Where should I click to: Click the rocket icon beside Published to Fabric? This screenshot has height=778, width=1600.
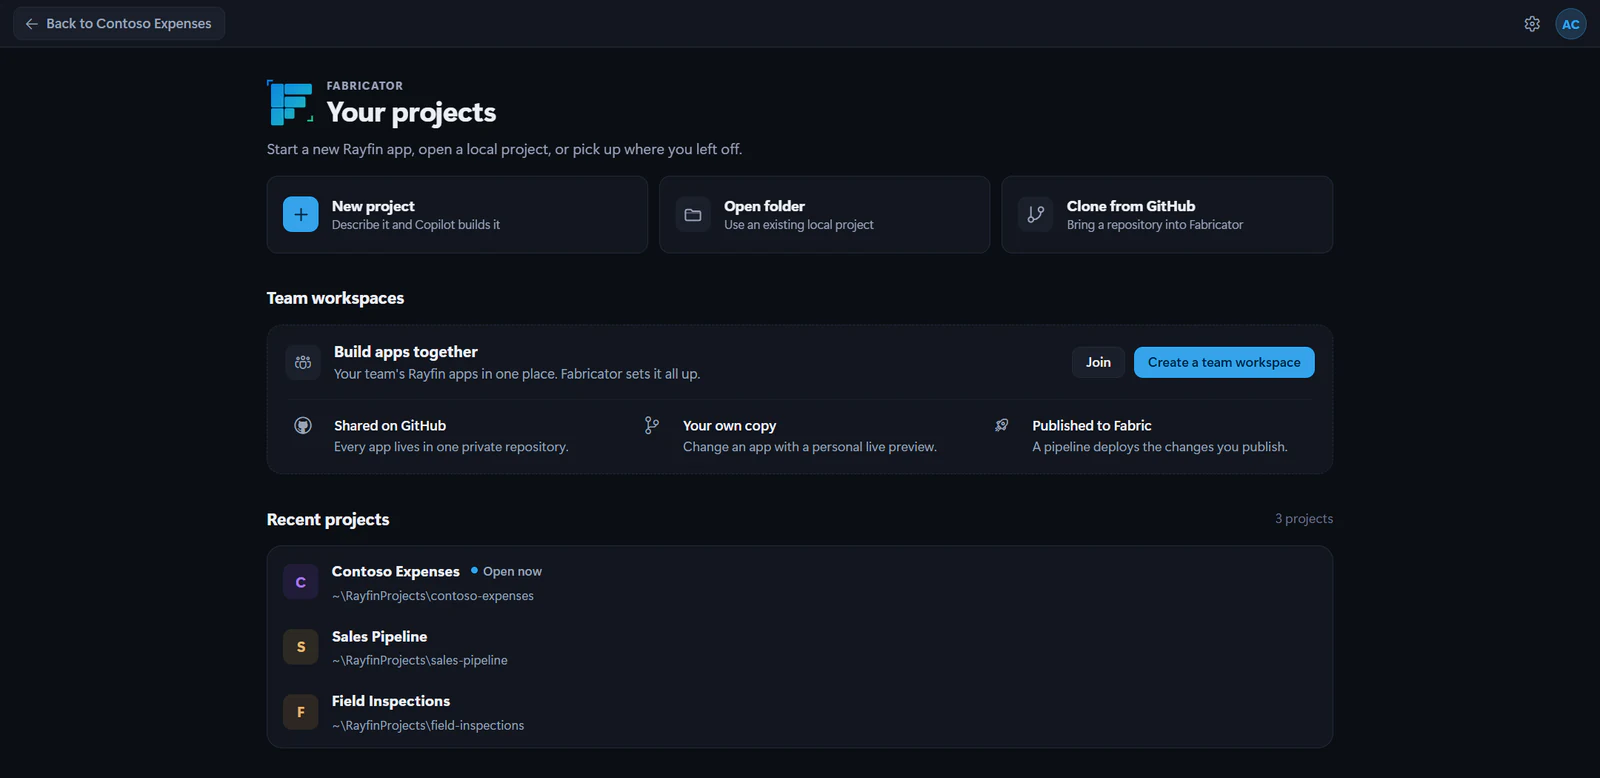tap(1001, 425)
